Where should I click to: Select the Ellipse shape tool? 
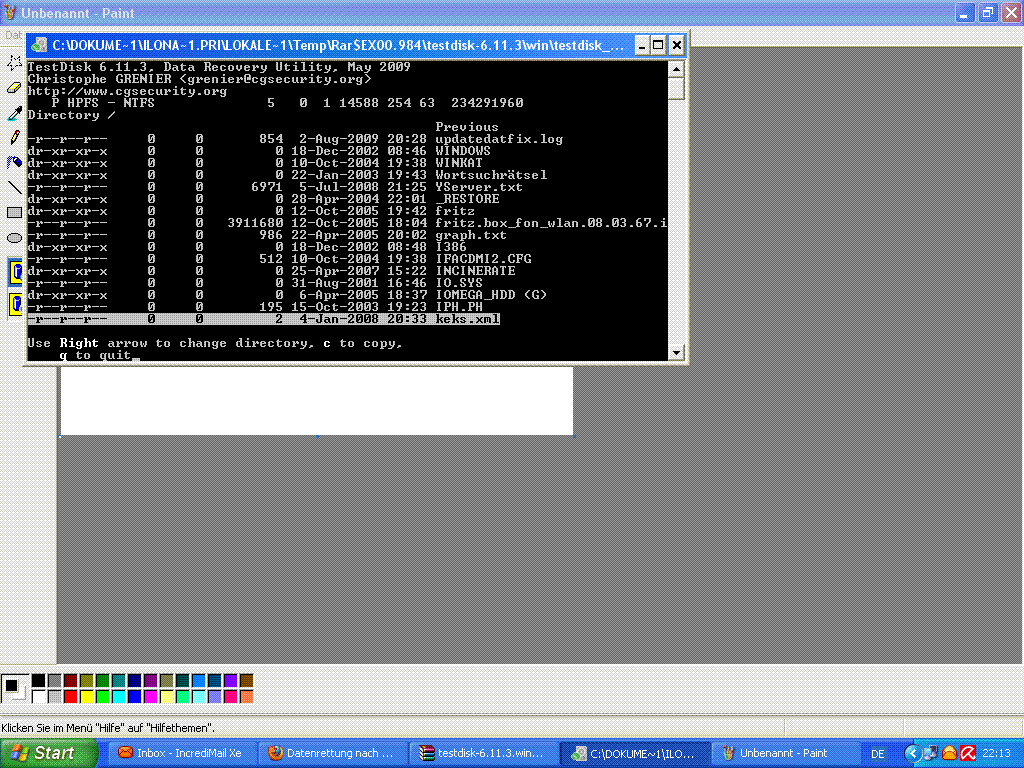tap(14, 238)
